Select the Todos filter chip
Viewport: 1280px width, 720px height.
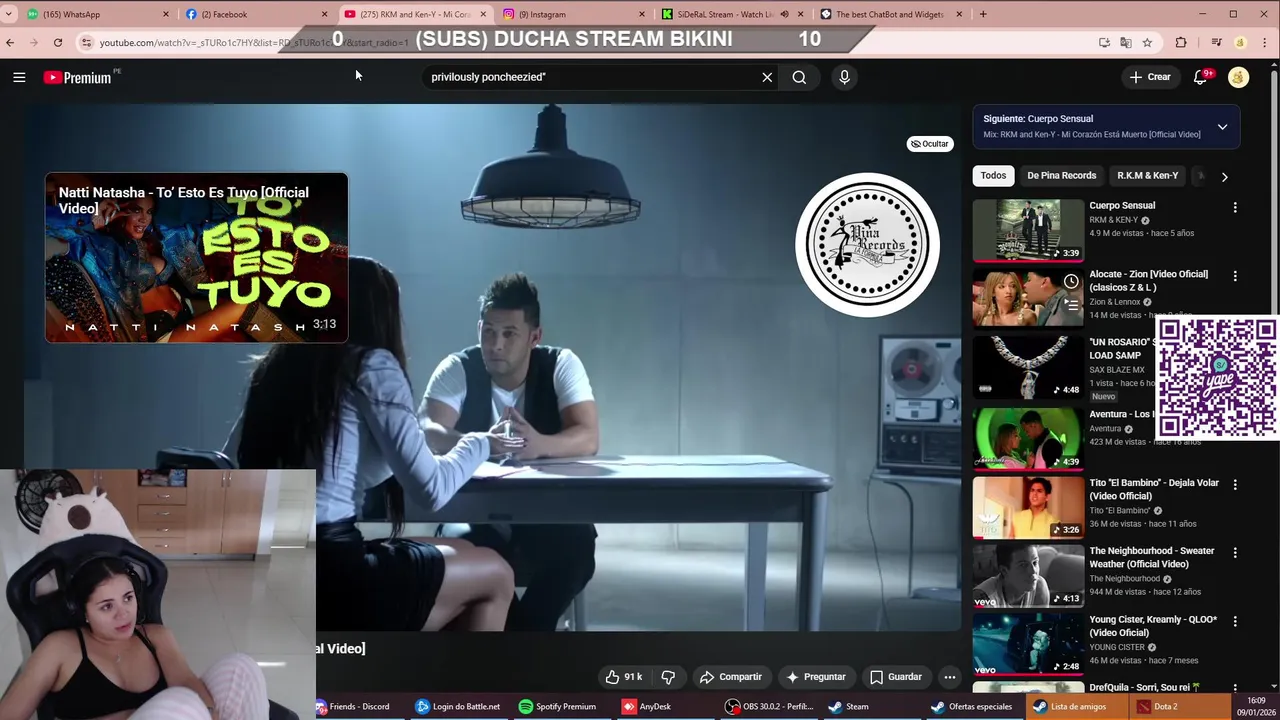click(993, 175)
